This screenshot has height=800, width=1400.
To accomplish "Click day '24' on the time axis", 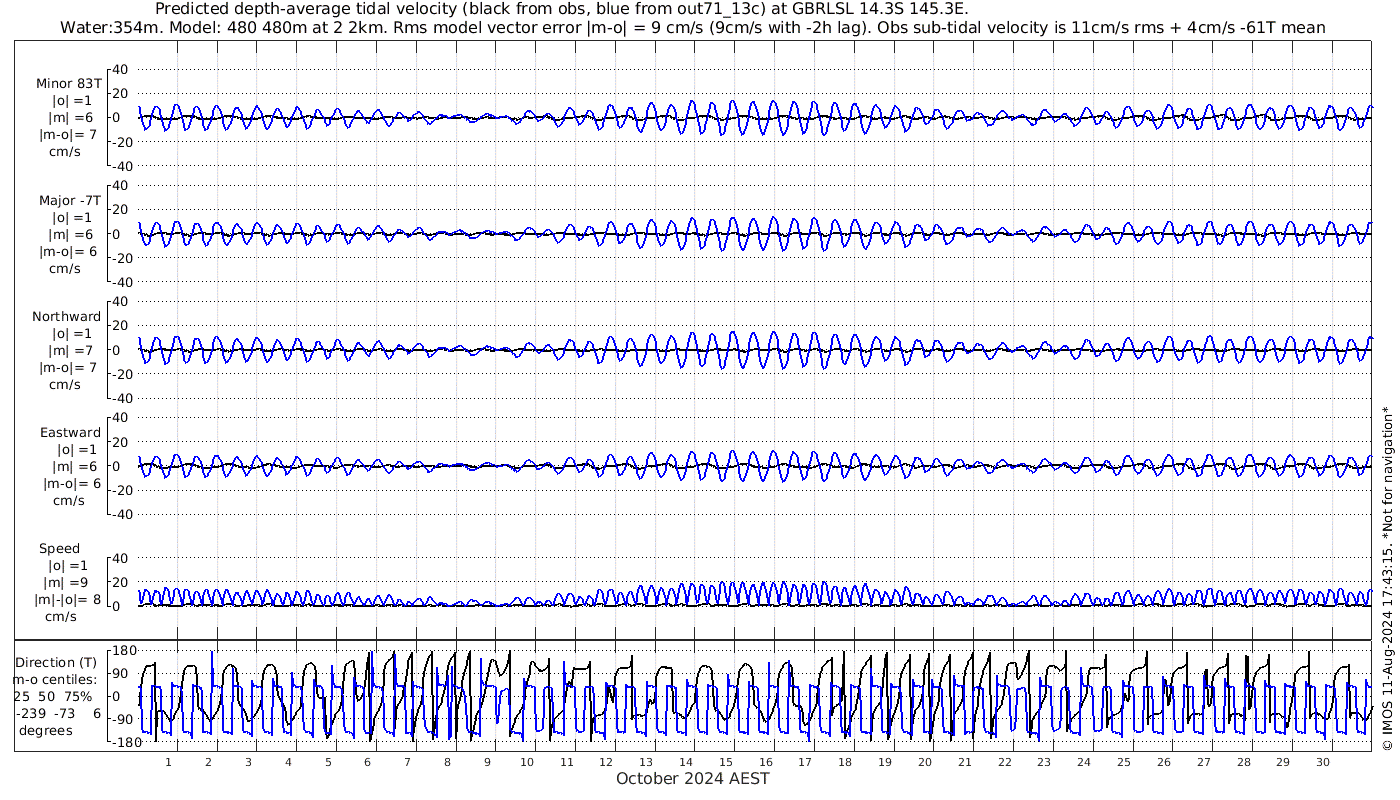I will [x=1084, y=762].
